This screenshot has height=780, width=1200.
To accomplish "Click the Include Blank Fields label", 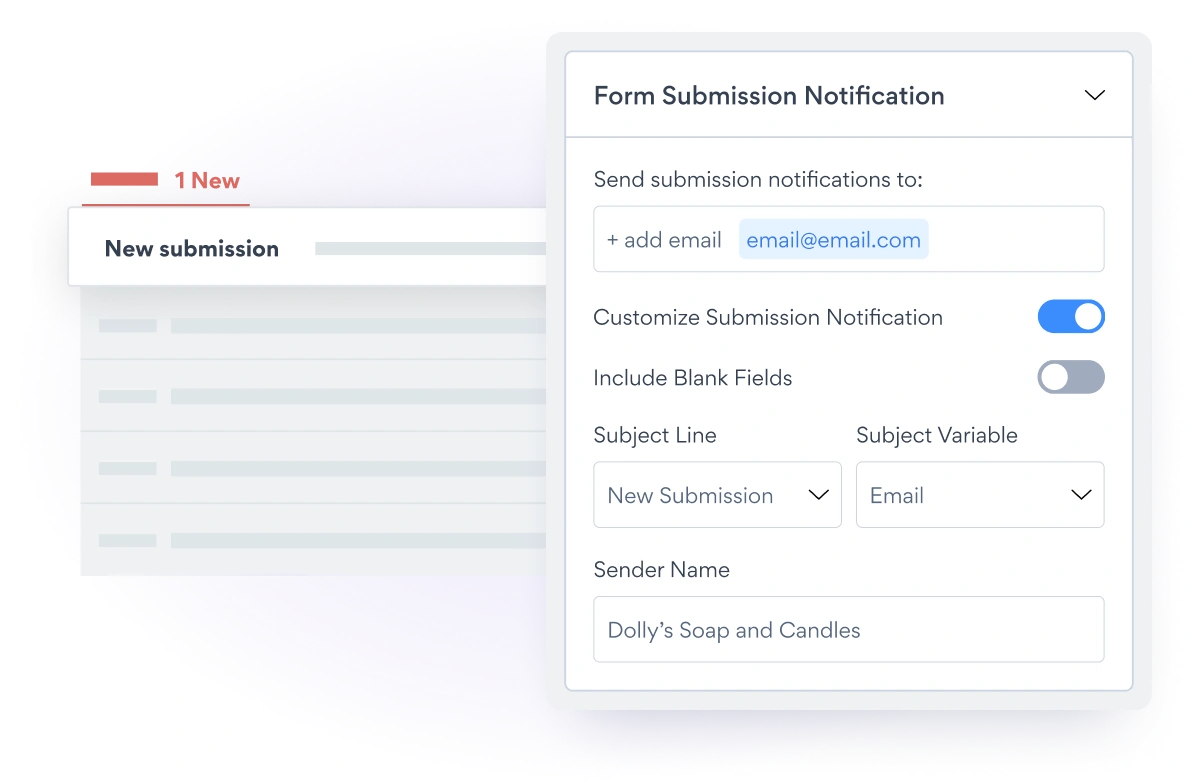I will [692, 378].
